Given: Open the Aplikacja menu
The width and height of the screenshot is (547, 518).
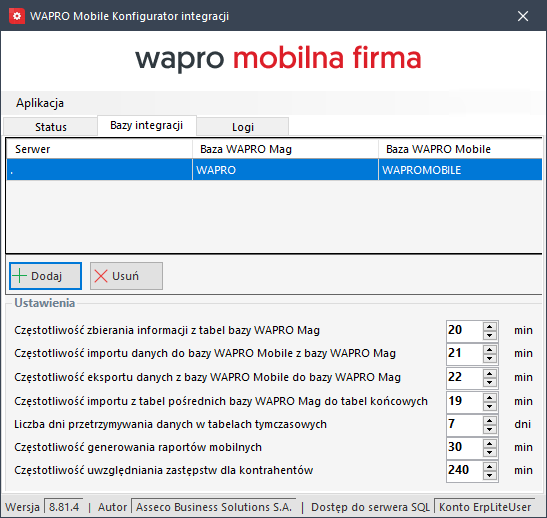Looking at the screenshot, I should click(40, 103).
